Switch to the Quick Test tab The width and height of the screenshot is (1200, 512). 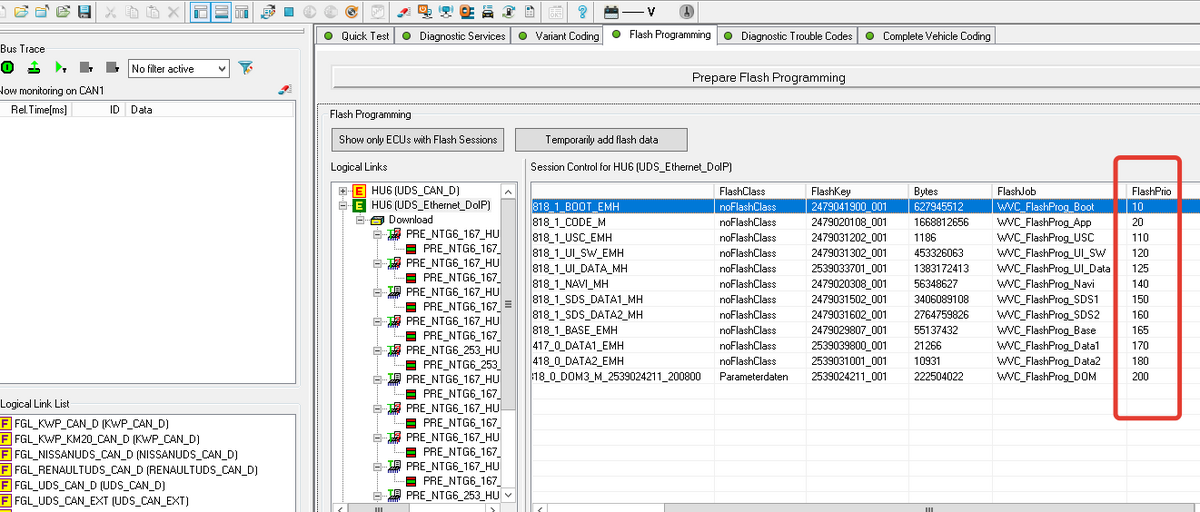[355, 36]
